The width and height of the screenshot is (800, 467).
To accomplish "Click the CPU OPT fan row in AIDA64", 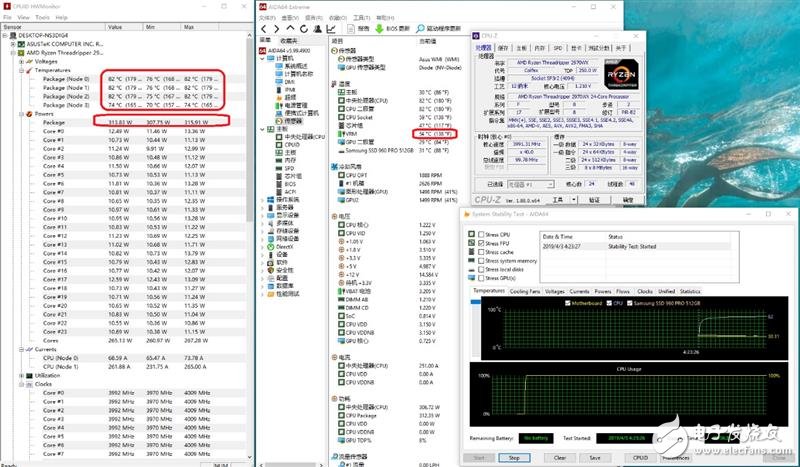I will coord(390,175).
